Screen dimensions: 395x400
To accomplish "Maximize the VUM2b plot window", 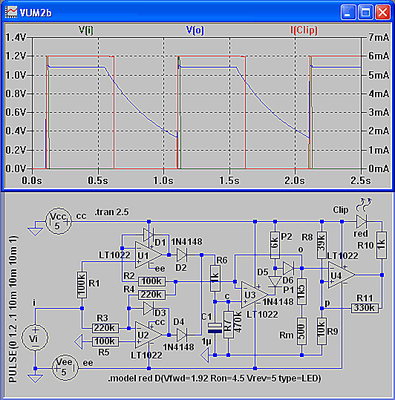I will 366,13.
